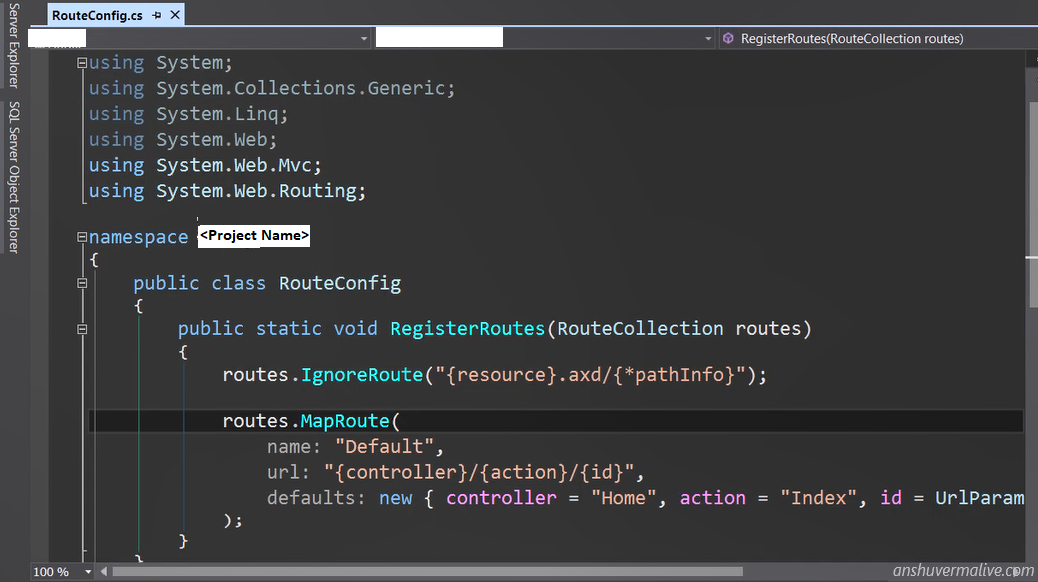
Task: Place cursor on IgnoreRoute method name
Action: click(x=362, y=375)
